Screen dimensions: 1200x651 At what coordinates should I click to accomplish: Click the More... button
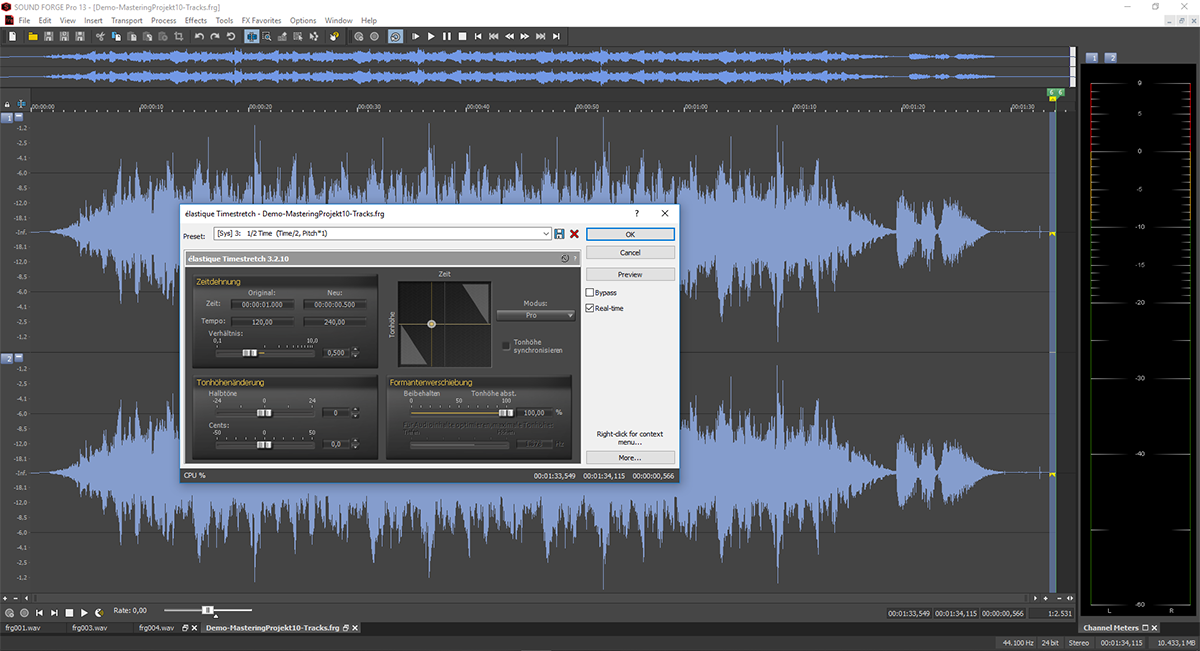(x=630, y=457)
